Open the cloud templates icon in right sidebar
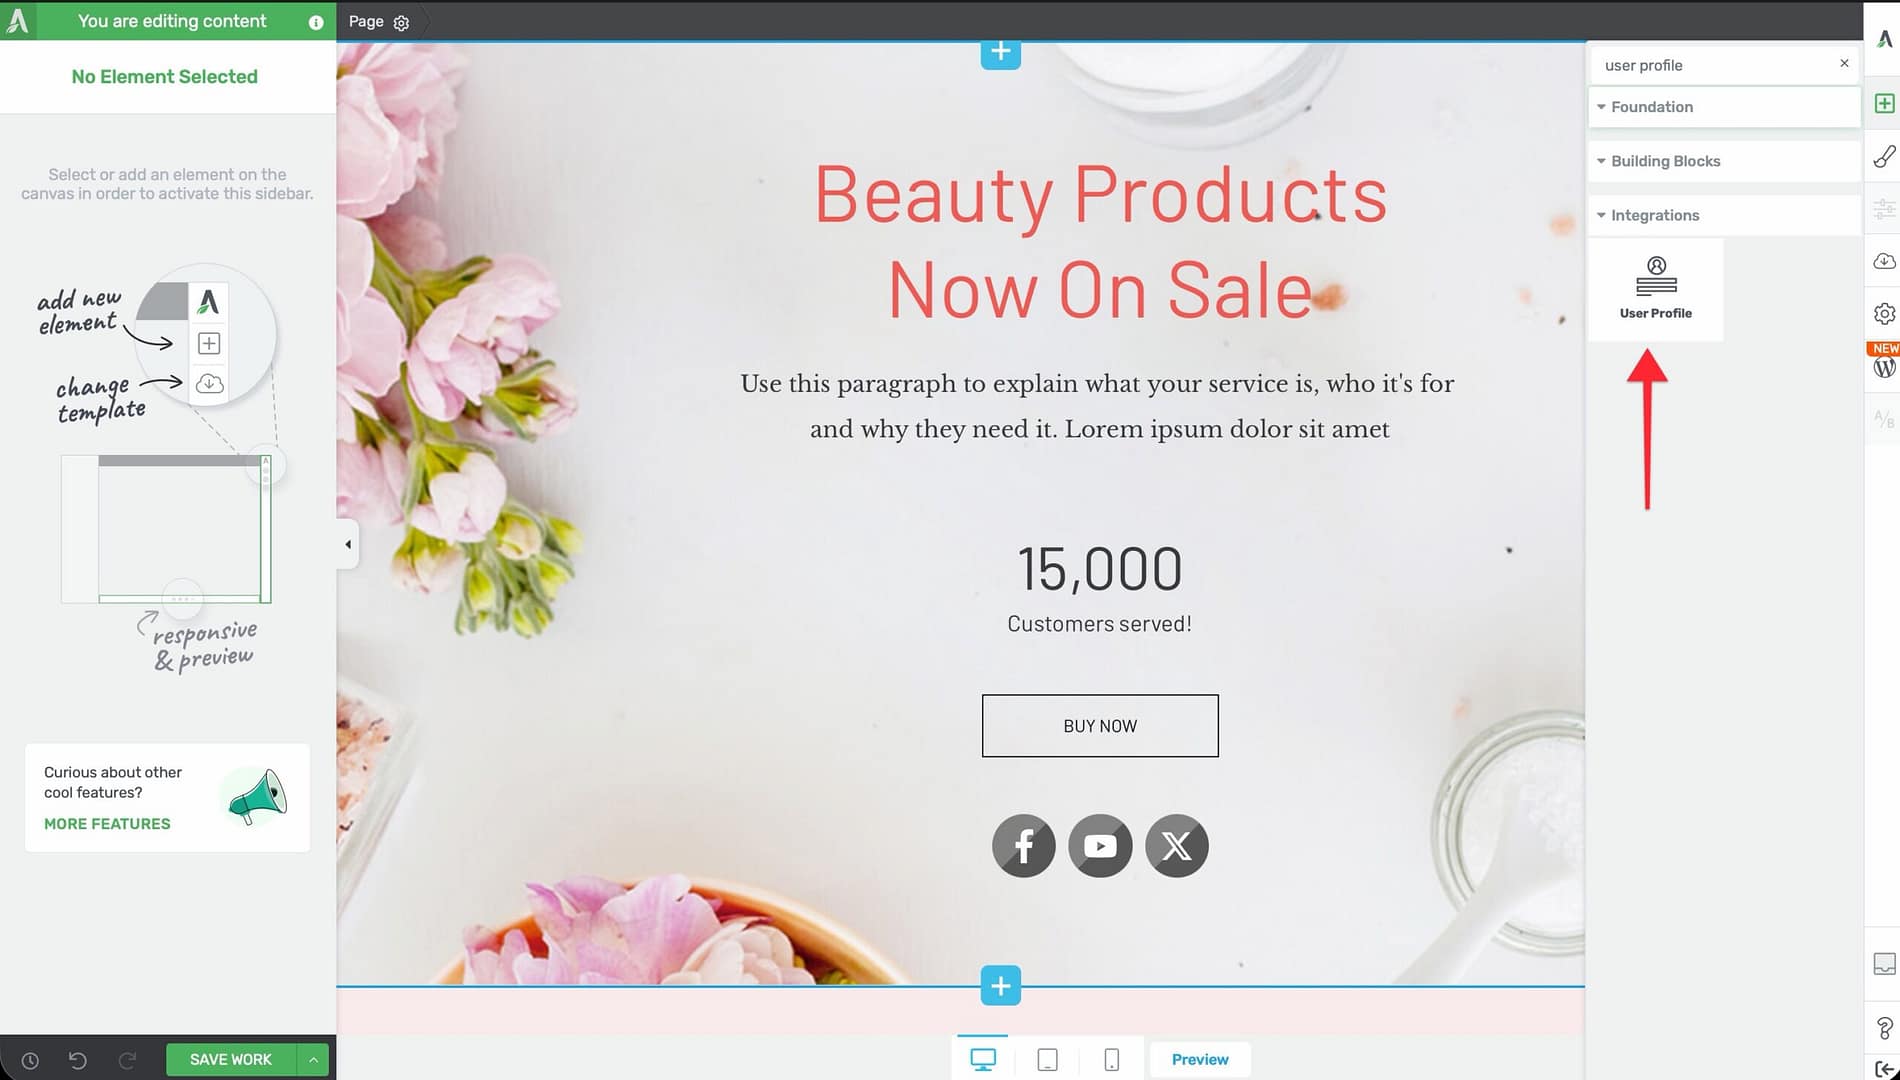Image resolution: width=1900 pixels, height=1080 pixels. tap(1884, 261)
